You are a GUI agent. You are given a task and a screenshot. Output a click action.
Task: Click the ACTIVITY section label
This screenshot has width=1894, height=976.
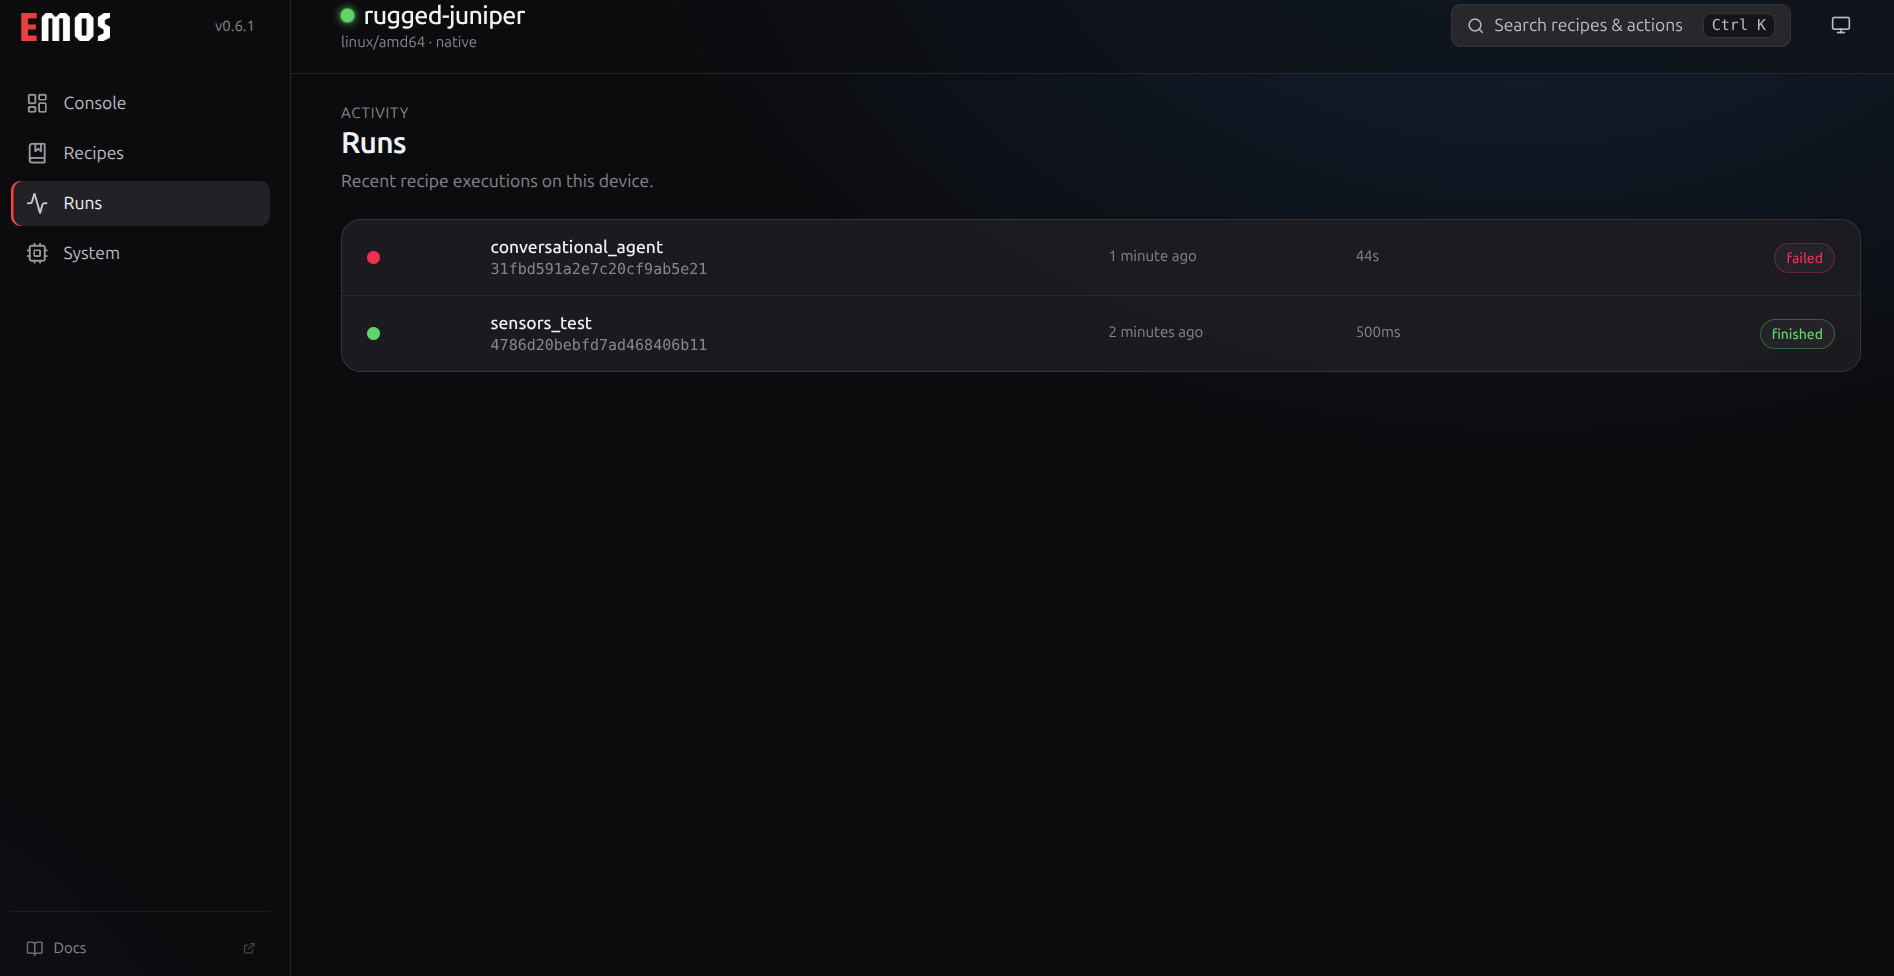pos(375,113)
